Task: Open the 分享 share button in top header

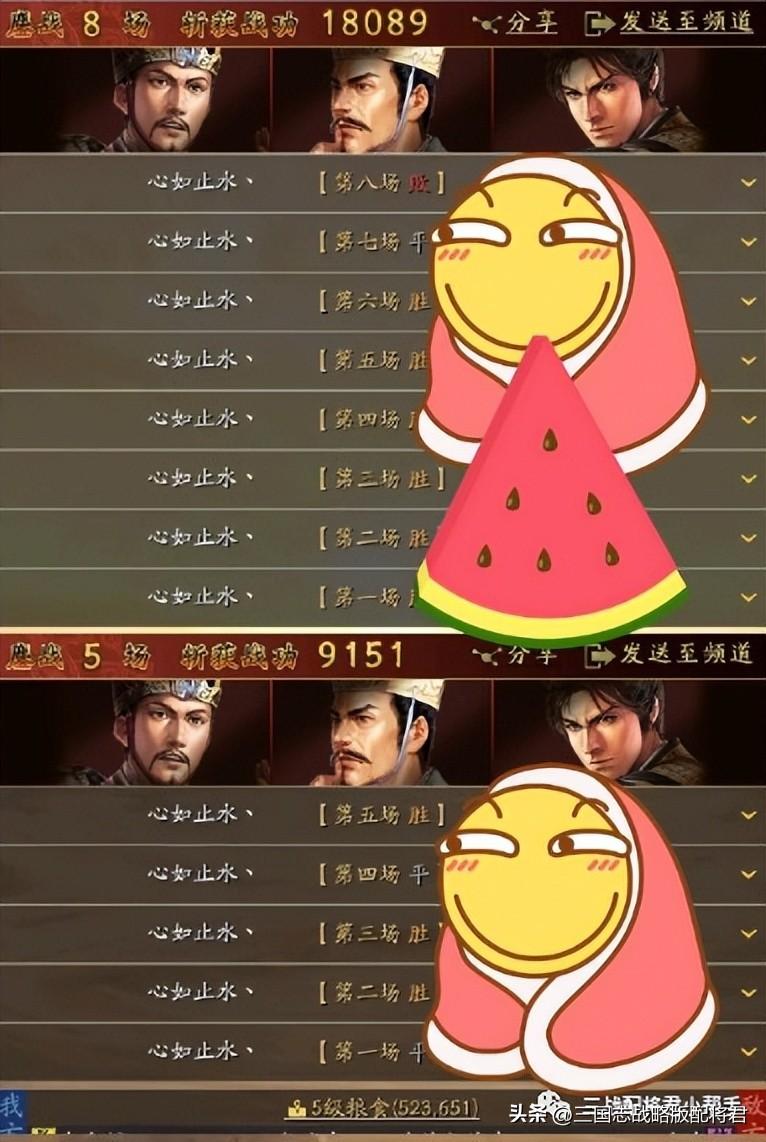Action: click(x=514, y=23)
